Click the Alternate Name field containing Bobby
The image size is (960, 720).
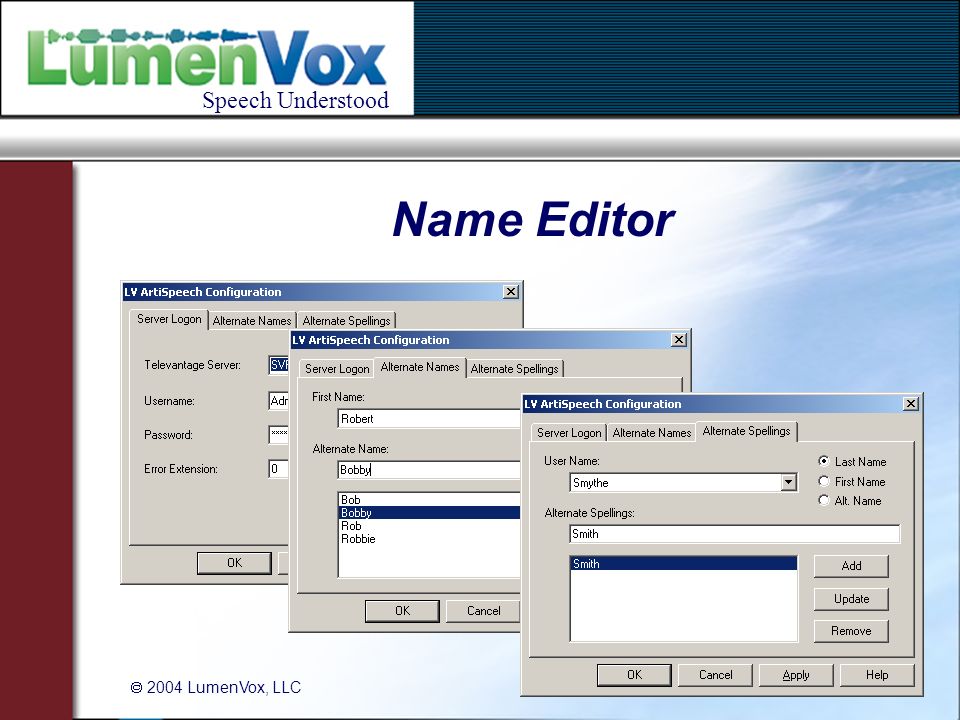click(429, 470)
